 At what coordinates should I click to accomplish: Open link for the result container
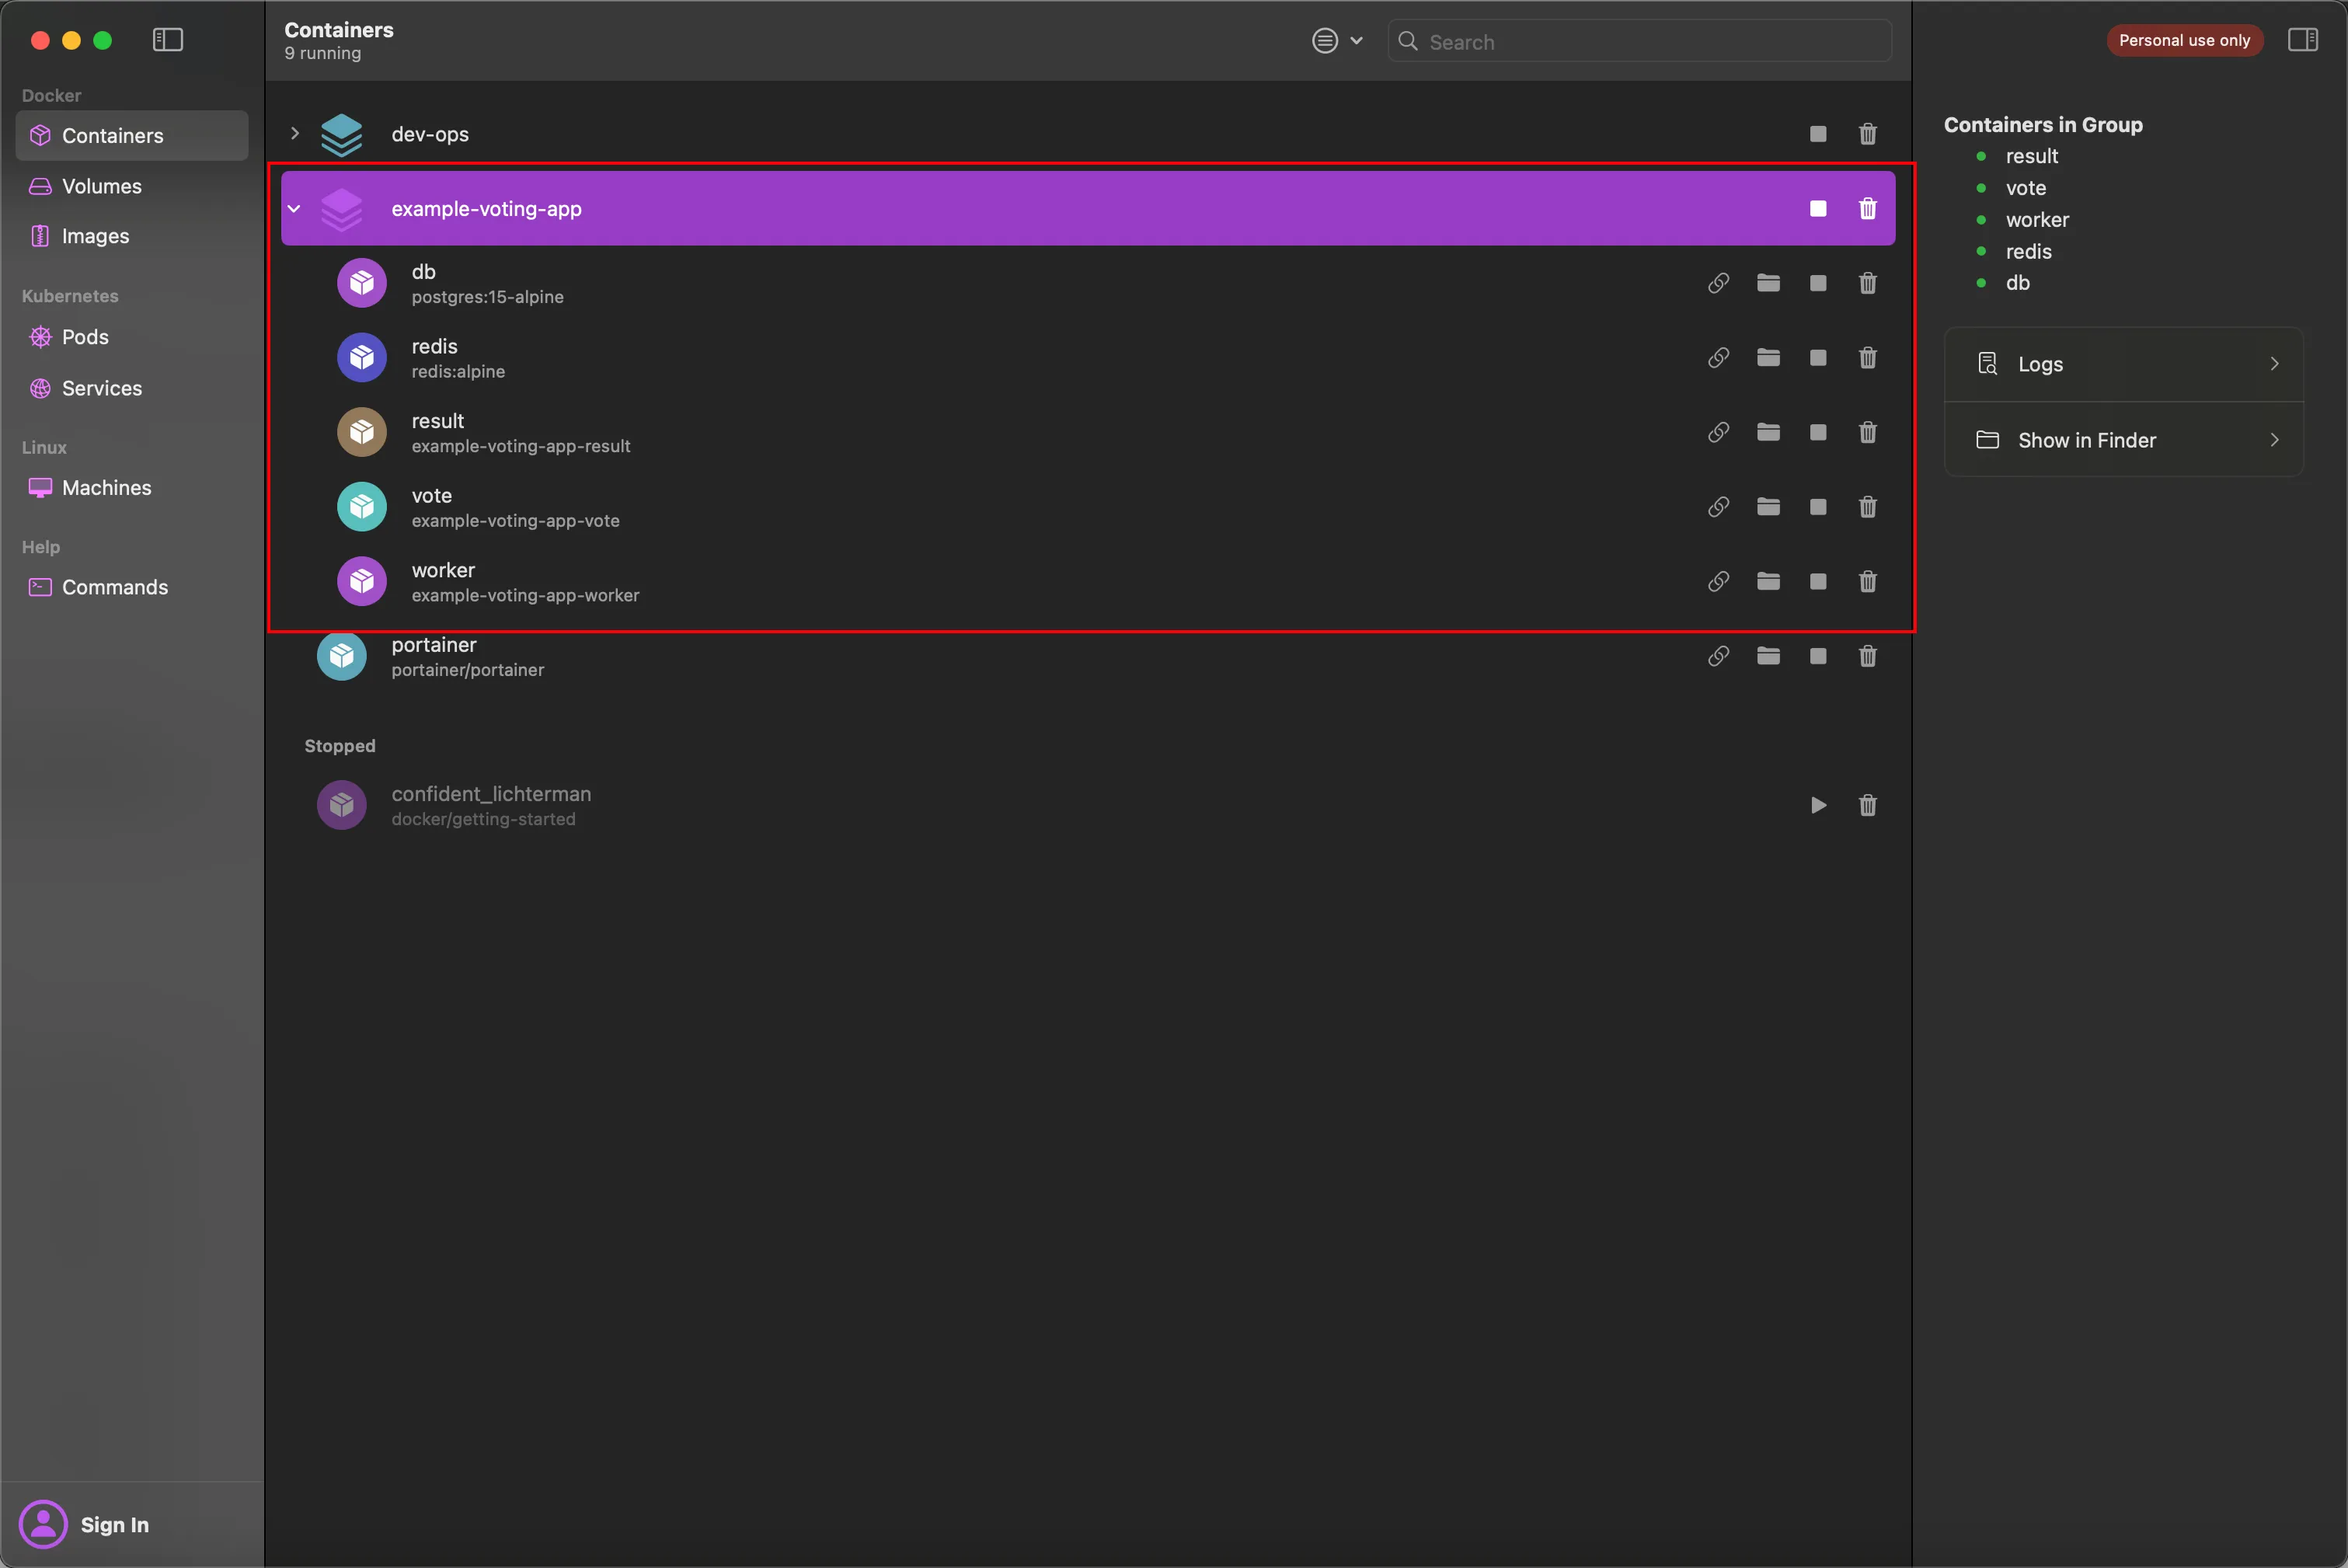(1718, 432)
